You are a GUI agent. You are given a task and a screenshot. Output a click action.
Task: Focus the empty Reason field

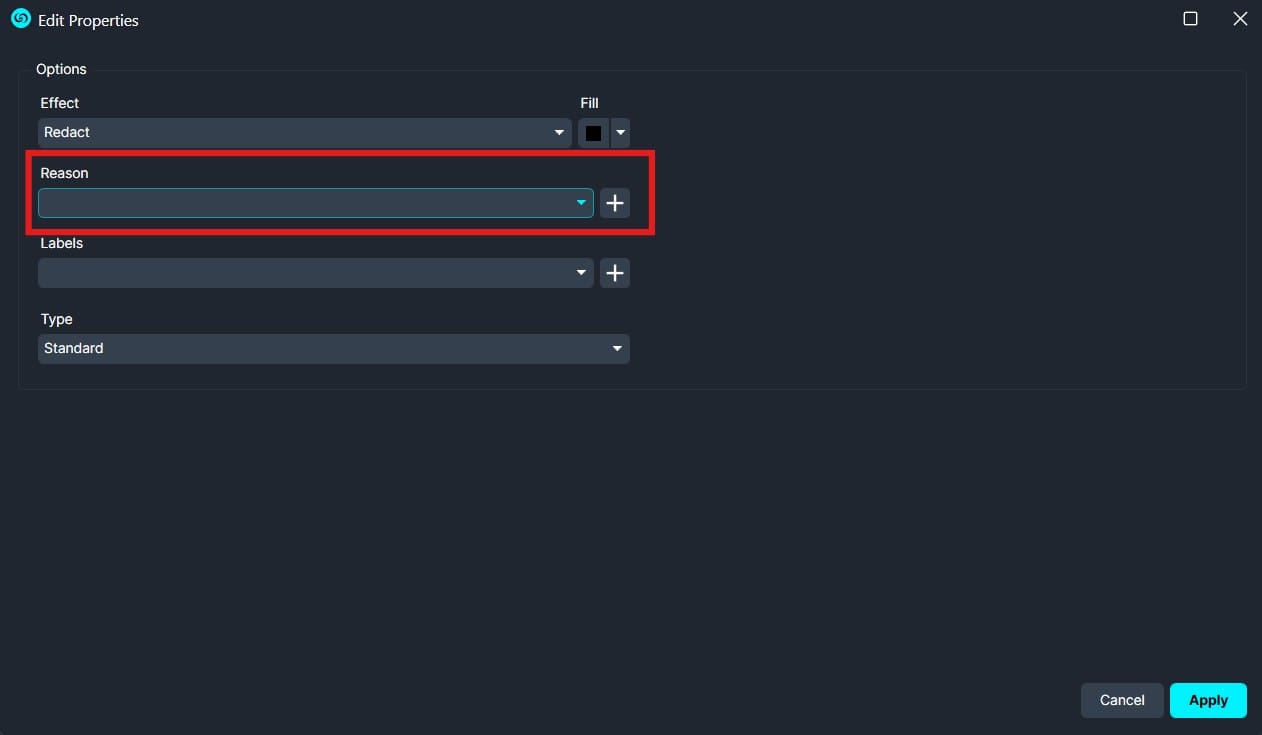pos(300,203)
